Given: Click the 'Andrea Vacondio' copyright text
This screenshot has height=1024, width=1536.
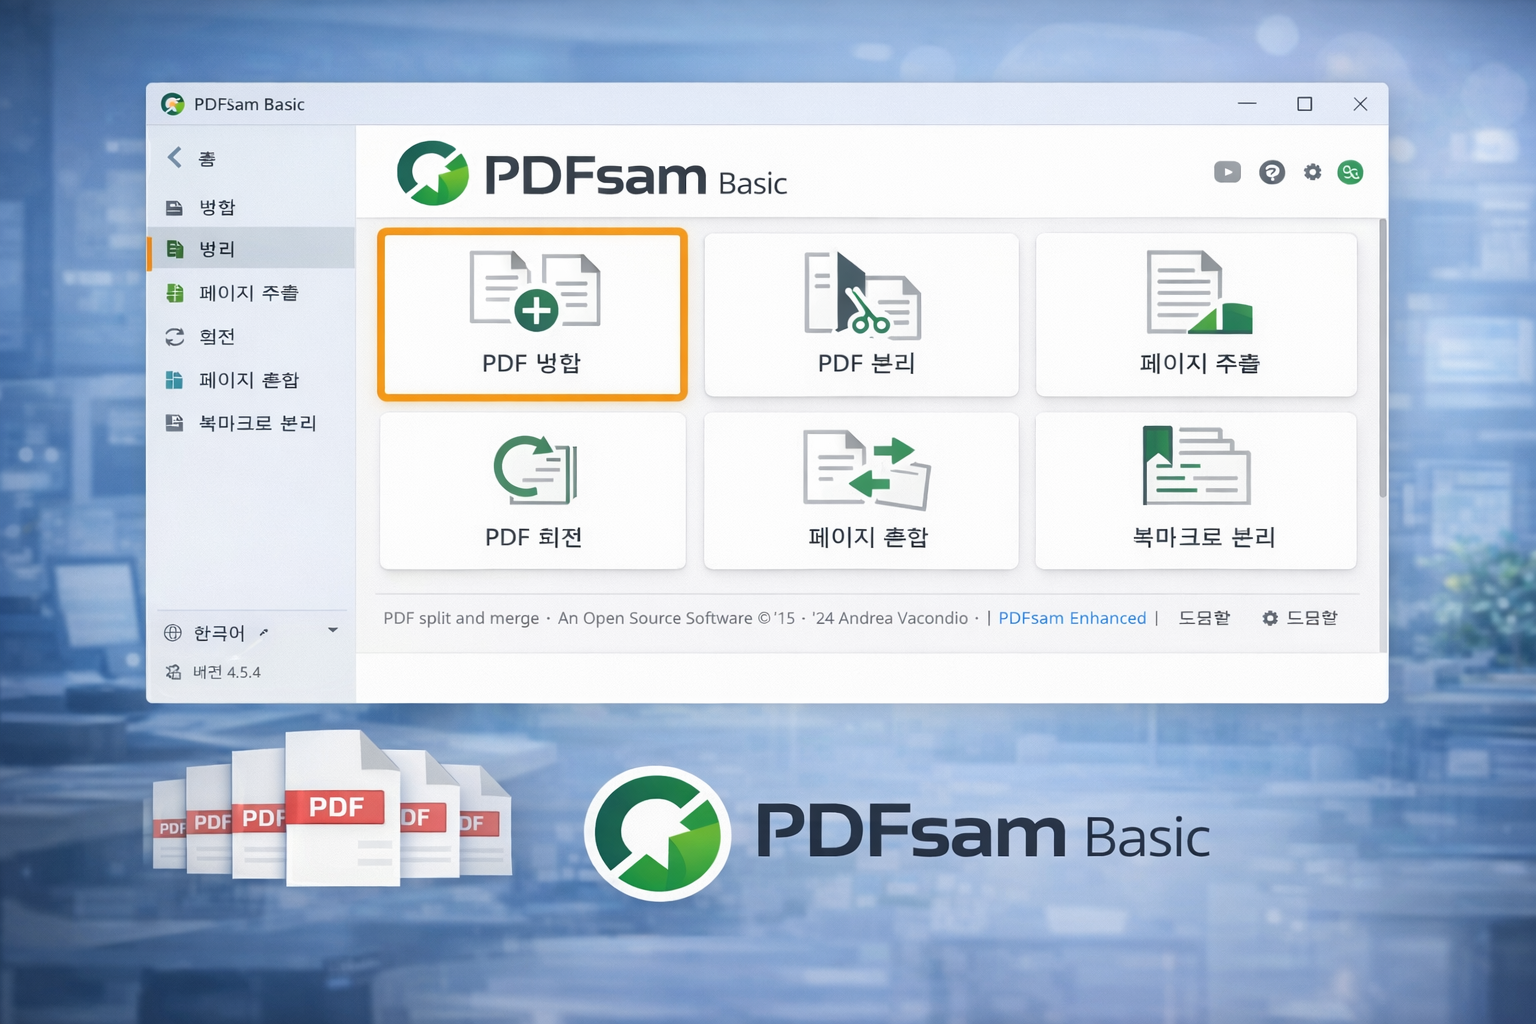Looking at the screenshot, I should click(903, 618).
